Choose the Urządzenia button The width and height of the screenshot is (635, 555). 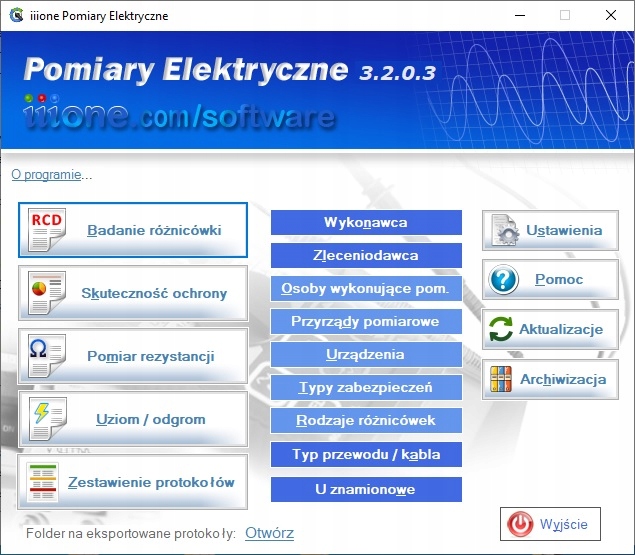pyautogui.click(x=366, y=354)
